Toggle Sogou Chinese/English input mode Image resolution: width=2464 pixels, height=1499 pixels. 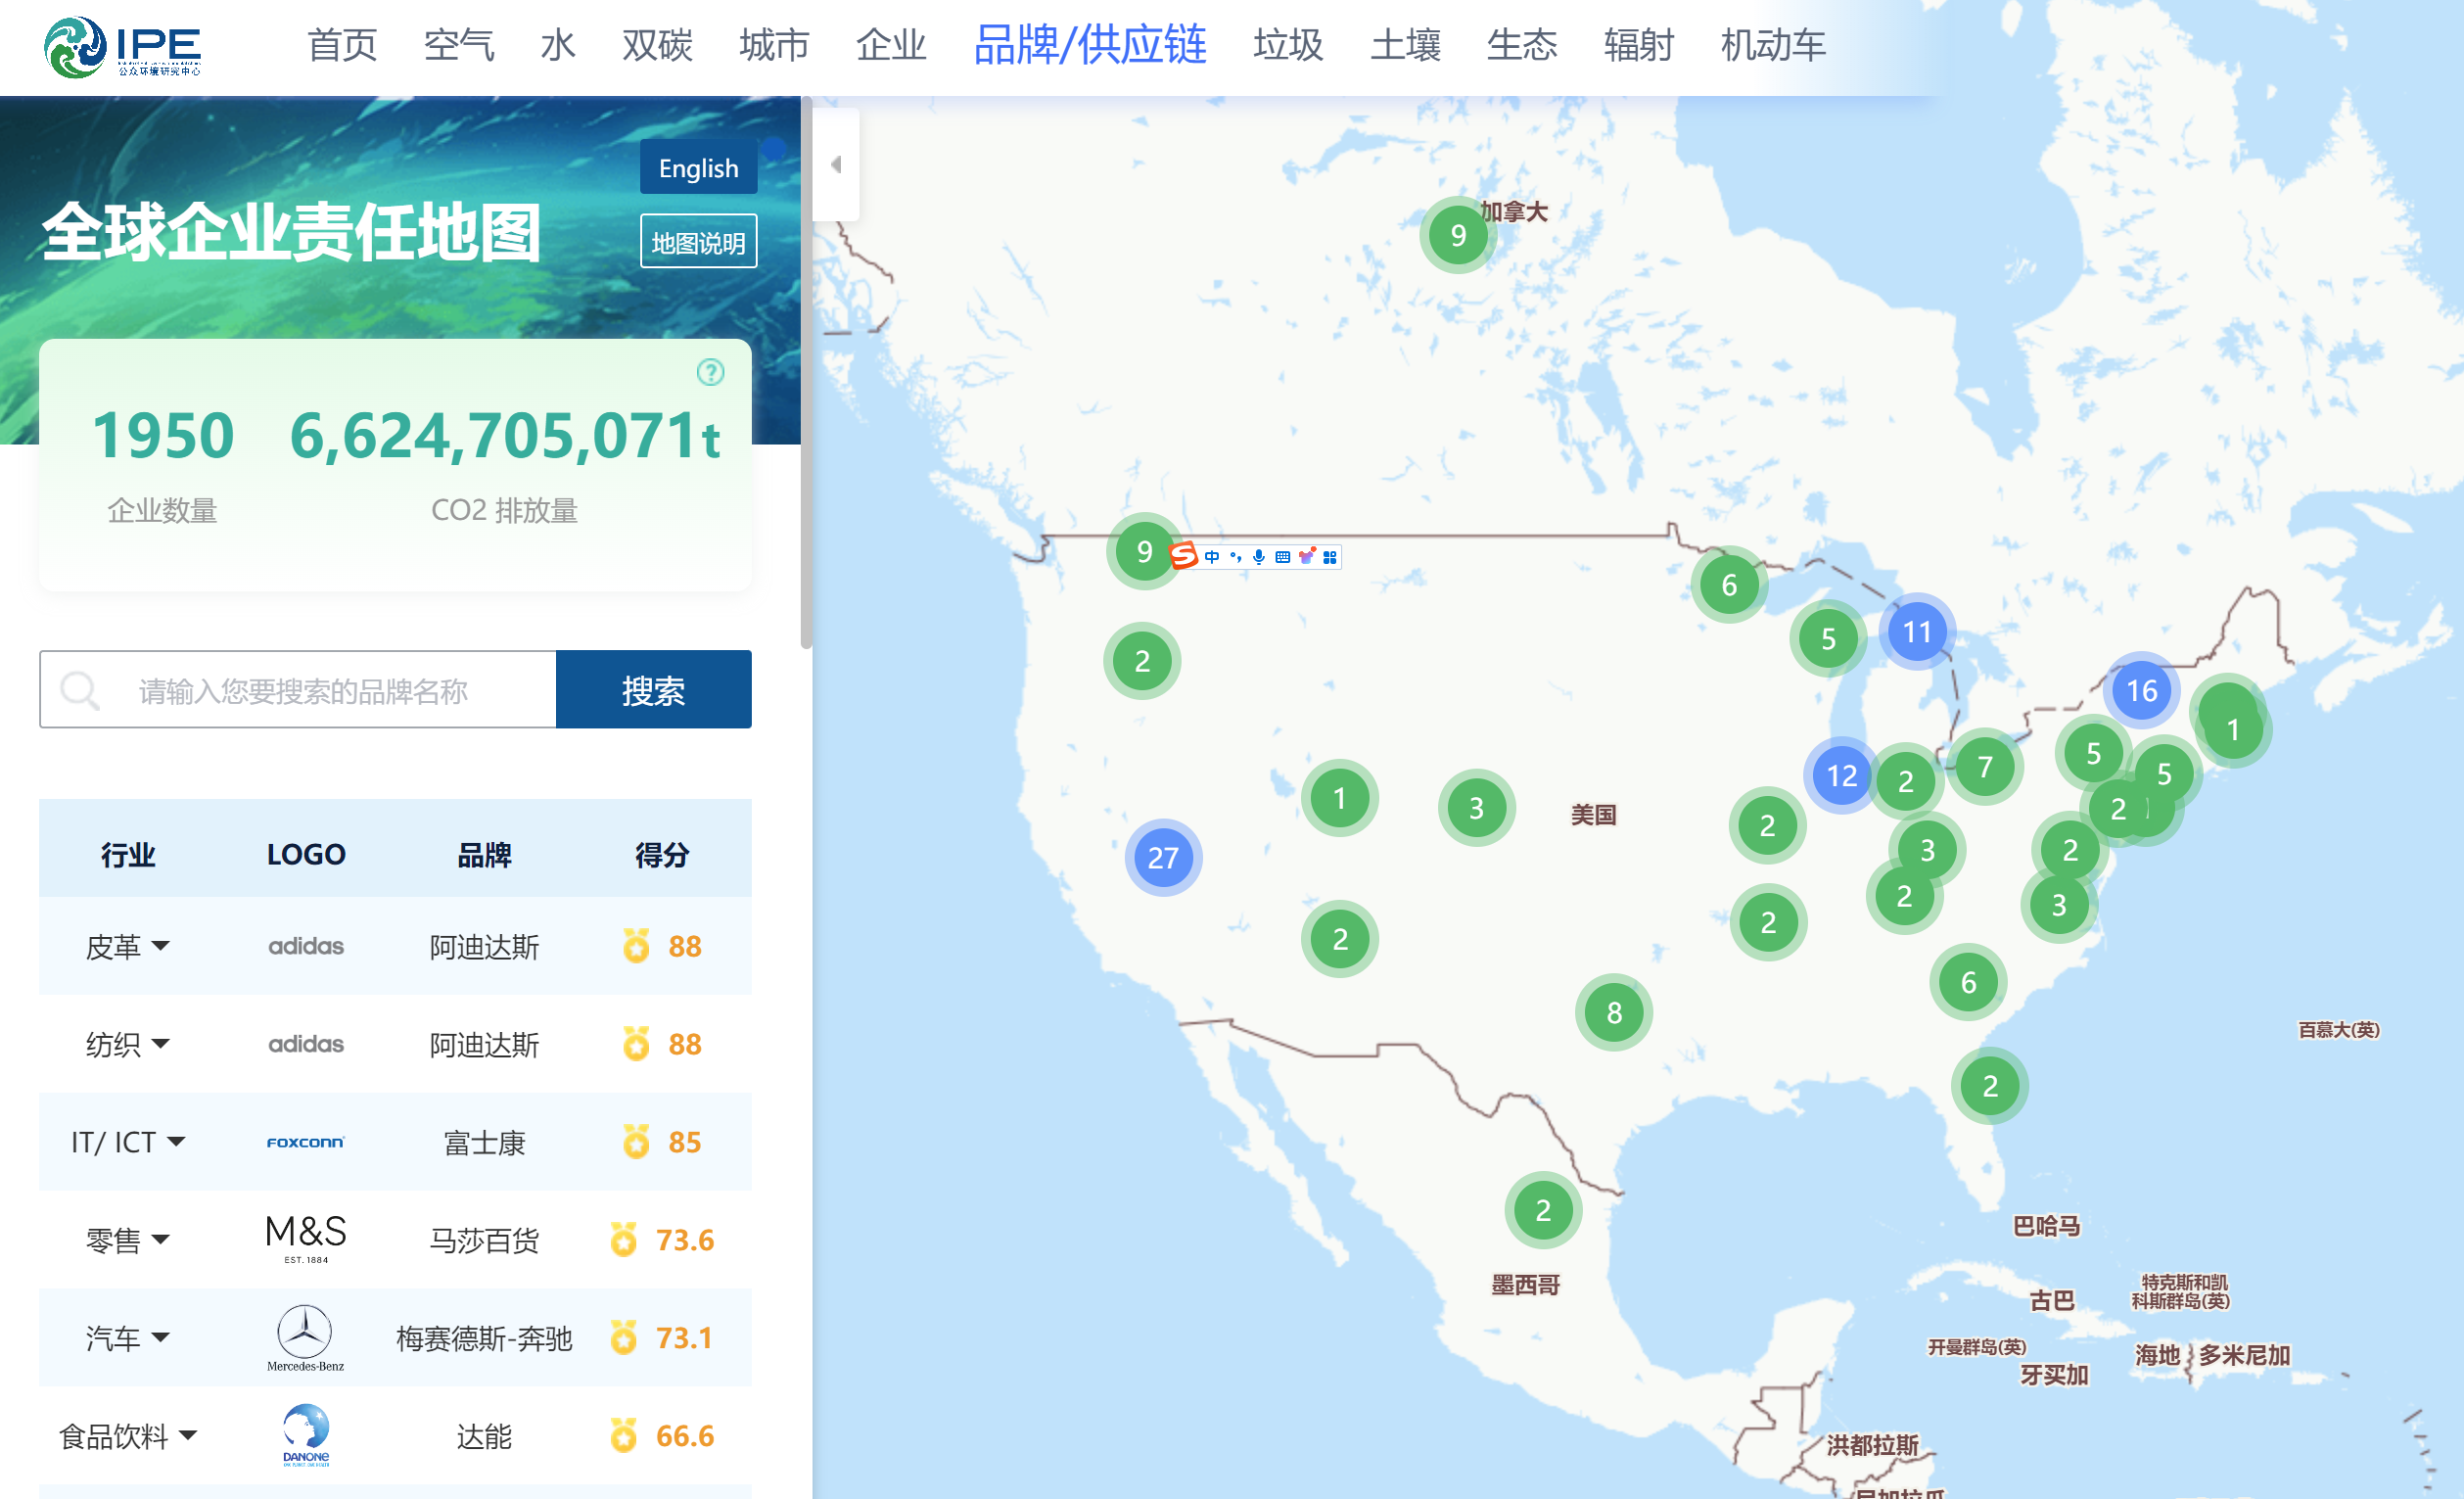tap(1212, 557)
